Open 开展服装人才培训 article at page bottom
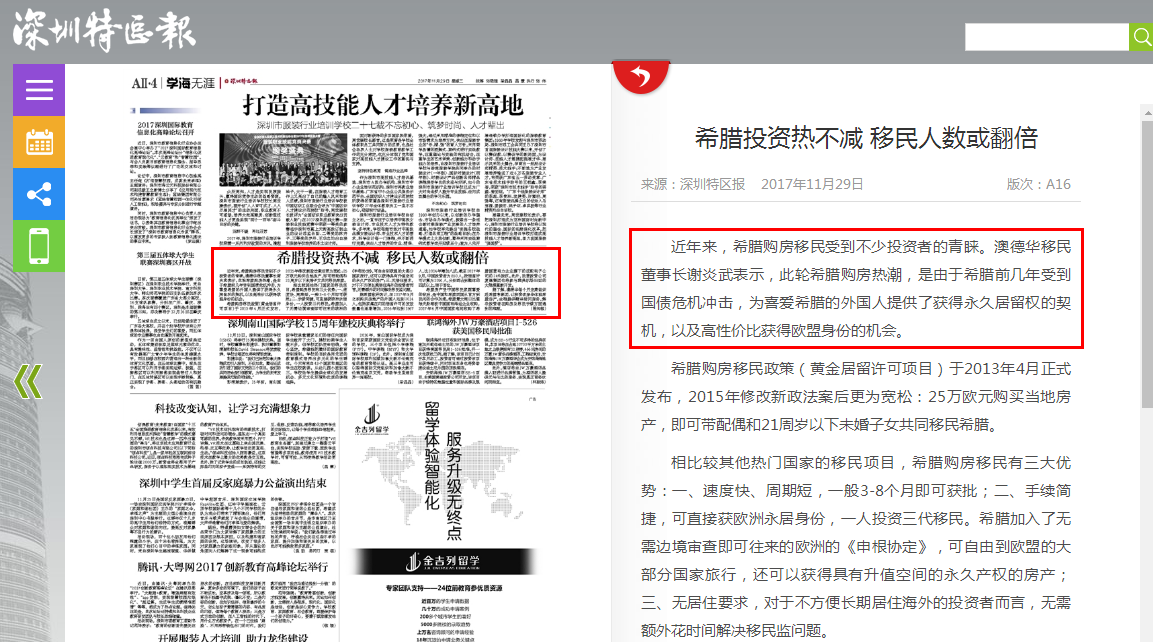The width and height of the screenshot is (1153, 642). 233,637
